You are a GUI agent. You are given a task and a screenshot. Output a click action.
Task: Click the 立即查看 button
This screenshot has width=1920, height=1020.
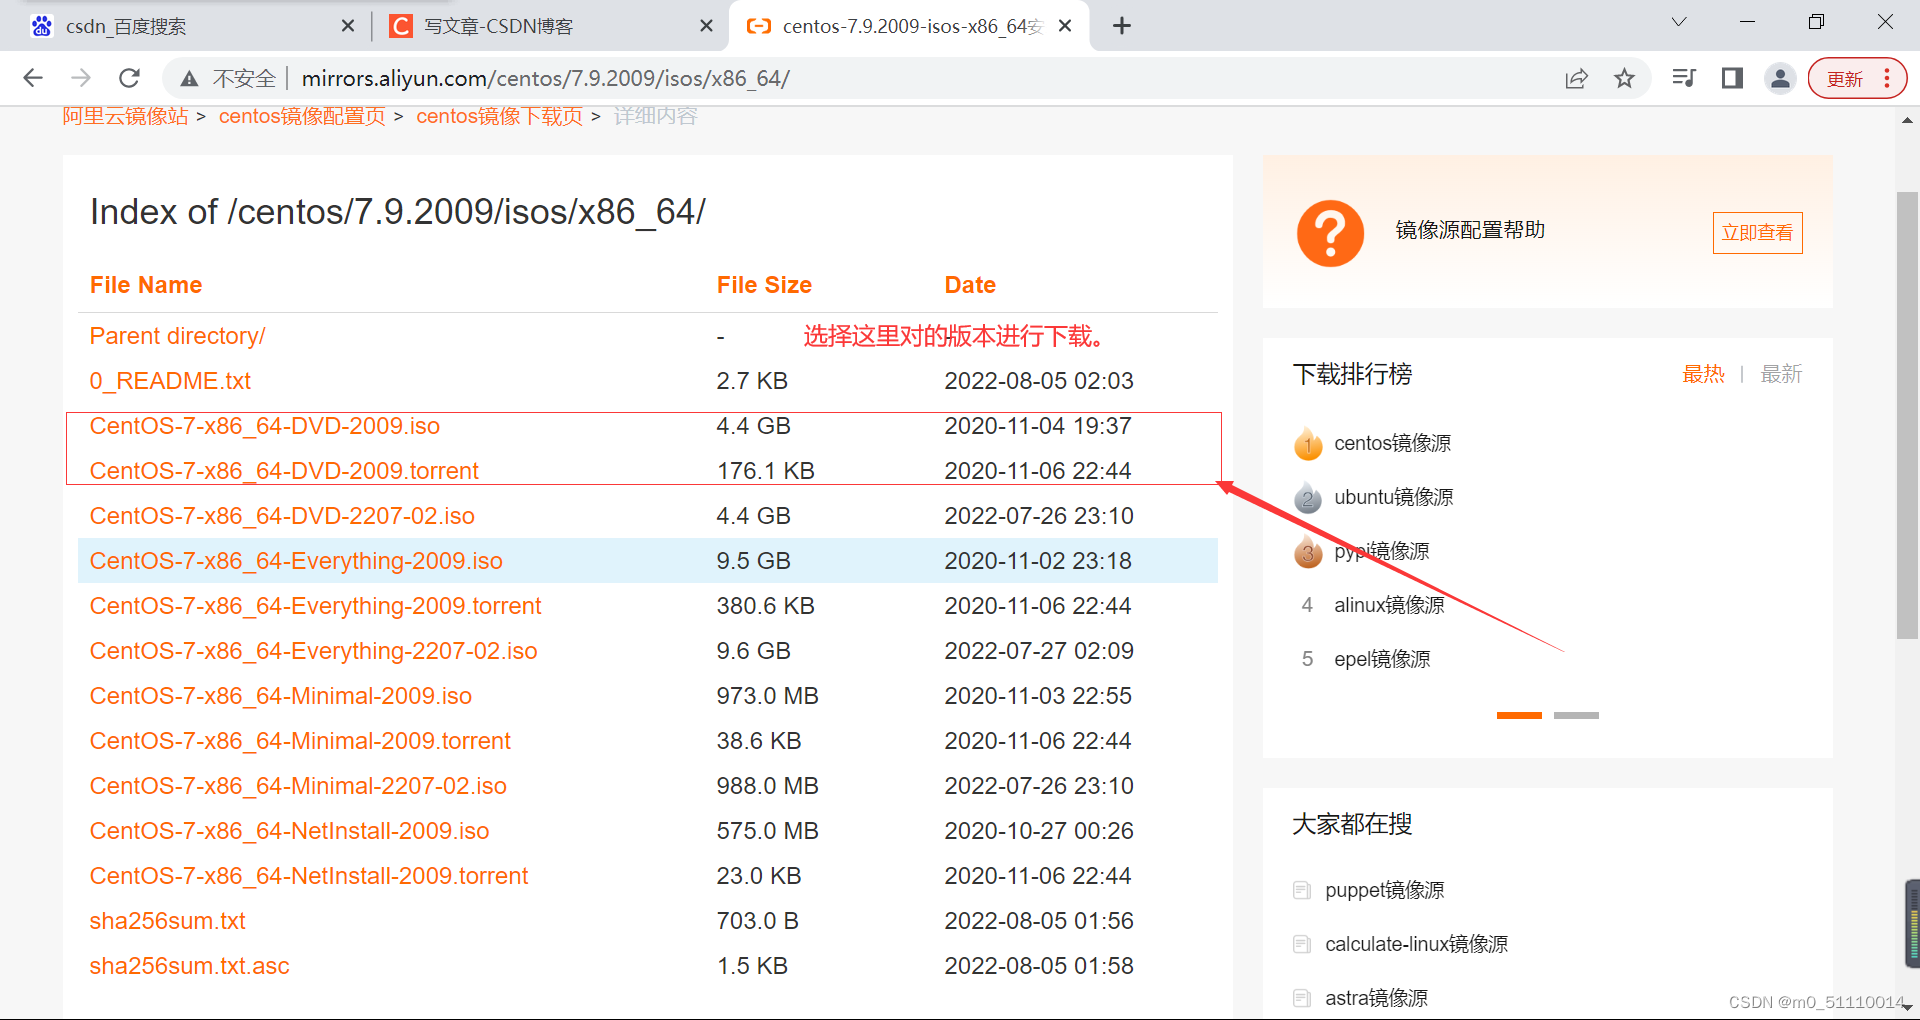tap(1757, 233)
